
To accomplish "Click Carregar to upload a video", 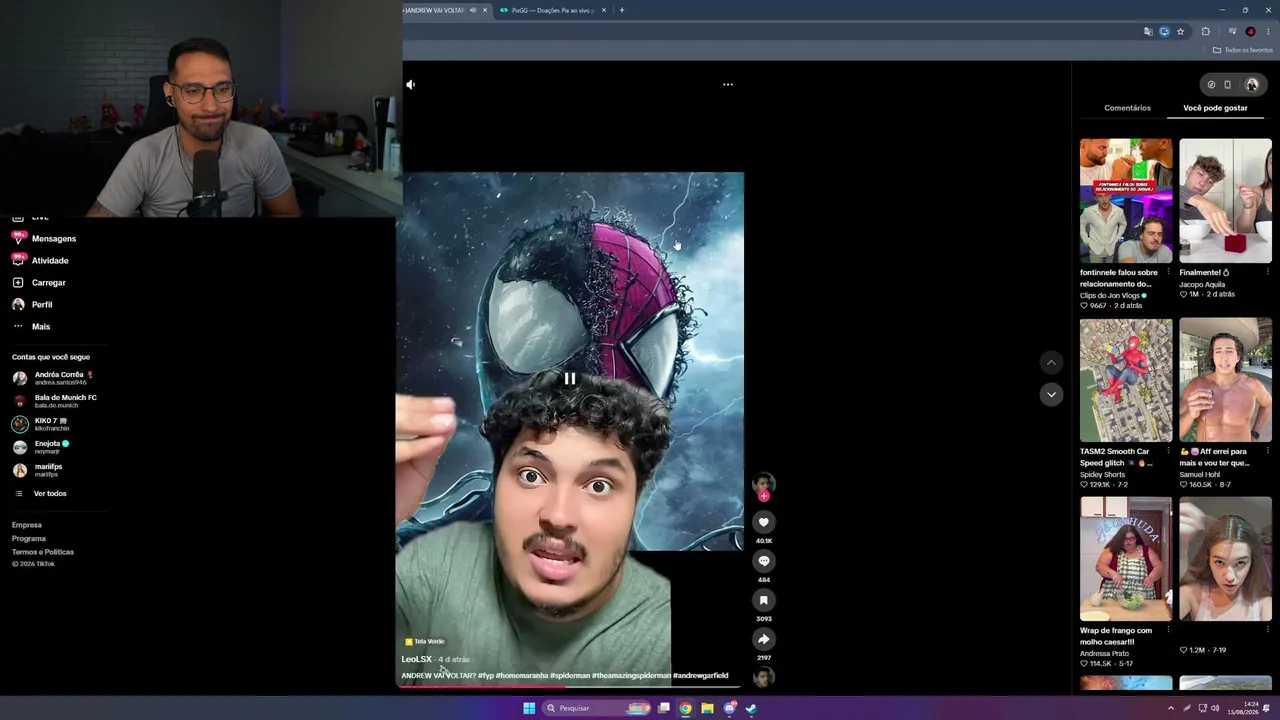I will [x=38, y=283].
